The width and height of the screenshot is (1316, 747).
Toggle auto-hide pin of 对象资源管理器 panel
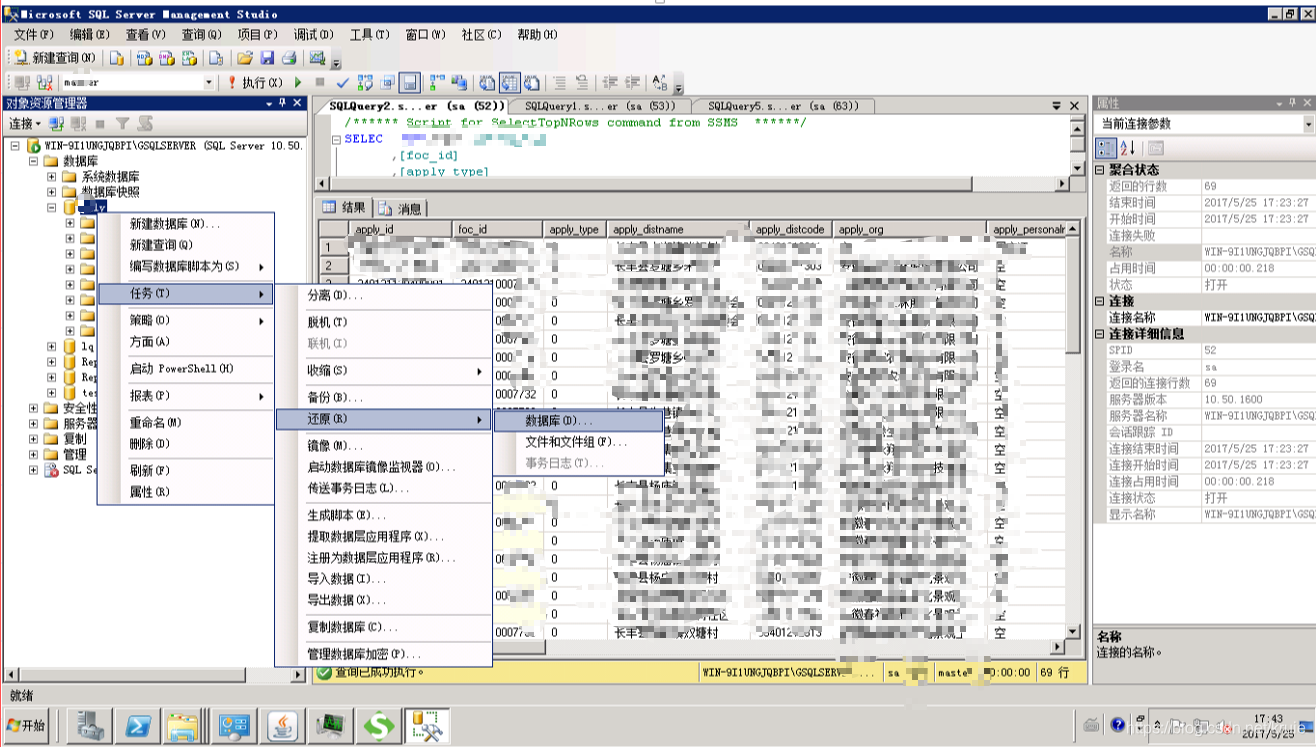[x=283, y=104]
